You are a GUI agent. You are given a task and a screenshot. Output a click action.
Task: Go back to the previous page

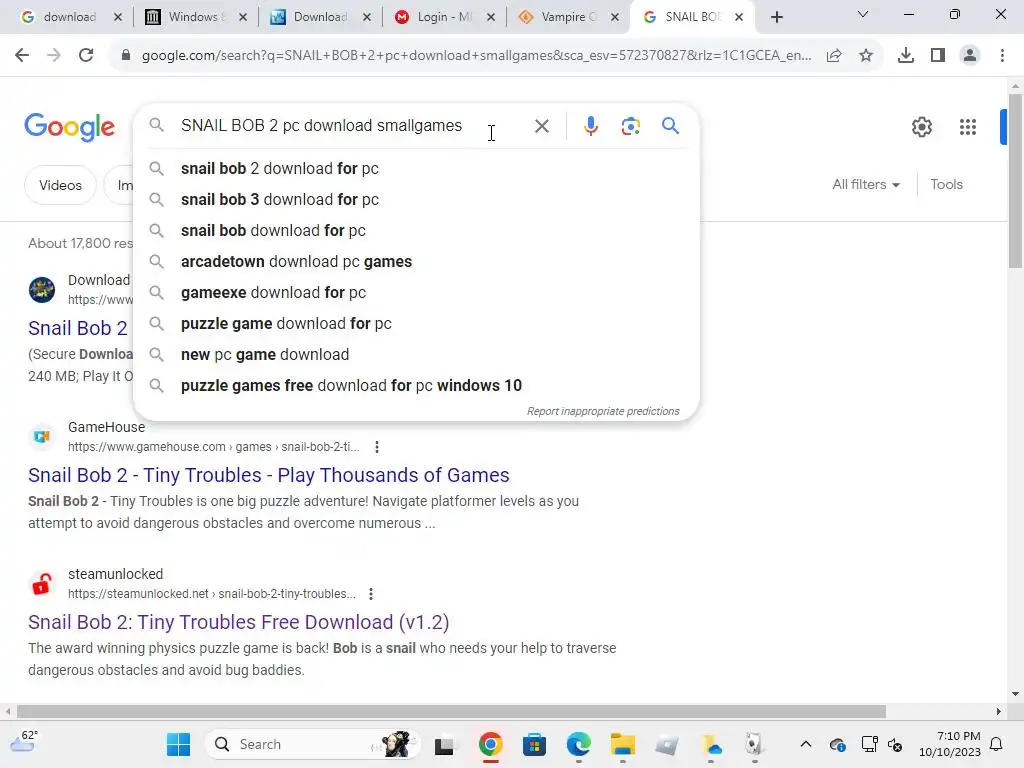(x=22, y=56)
